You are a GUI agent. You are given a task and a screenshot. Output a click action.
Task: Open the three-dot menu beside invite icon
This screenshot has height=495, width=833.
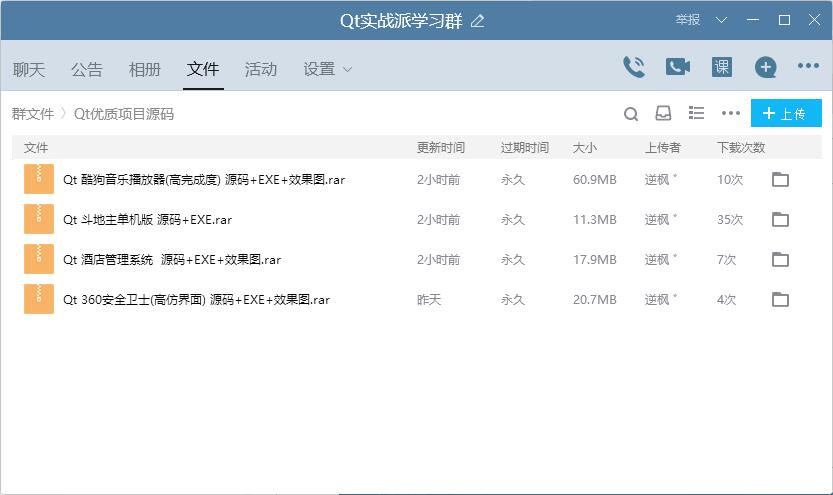pyautogui.click(x=808, y=66)
